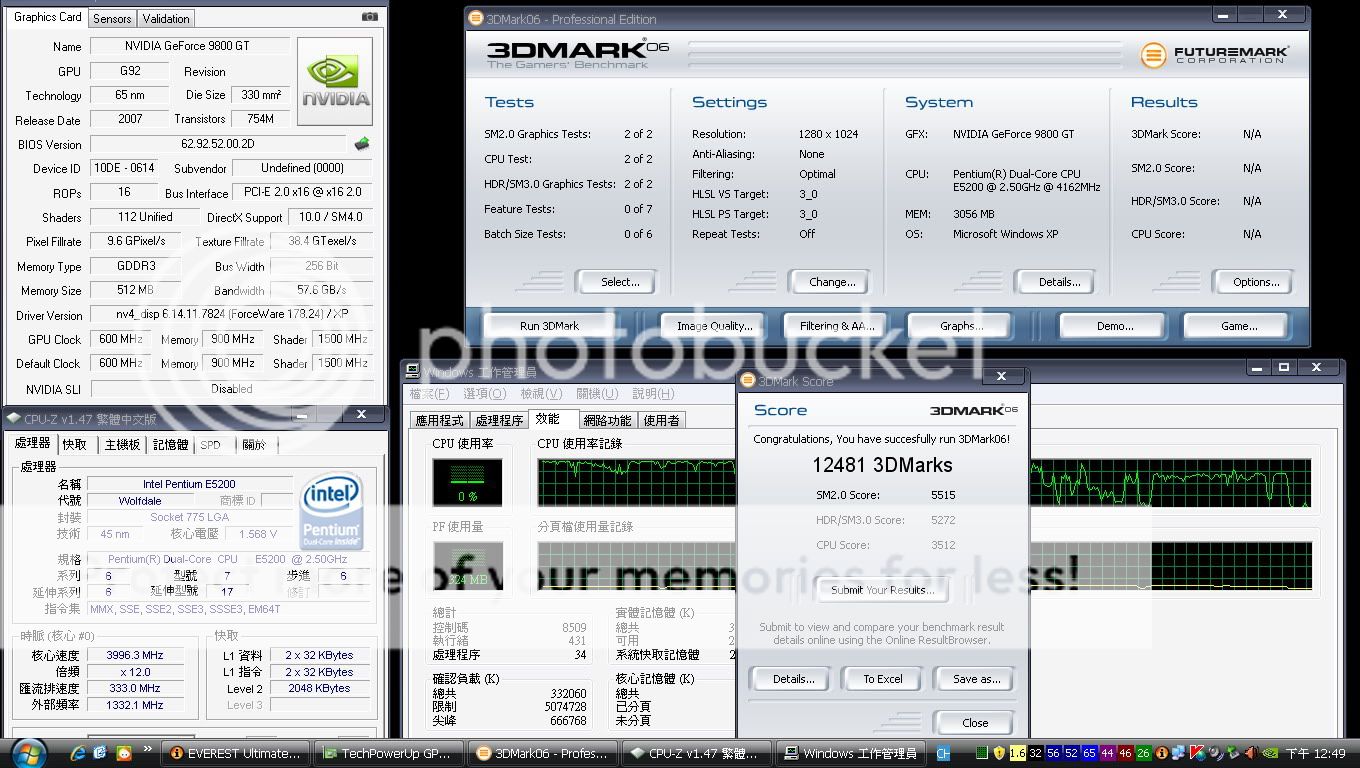The width and height of the screenshot is (1360, 768).
Task: Click the CPU-Z core speed value 3996.3 MHz
Action: (135, 655)
